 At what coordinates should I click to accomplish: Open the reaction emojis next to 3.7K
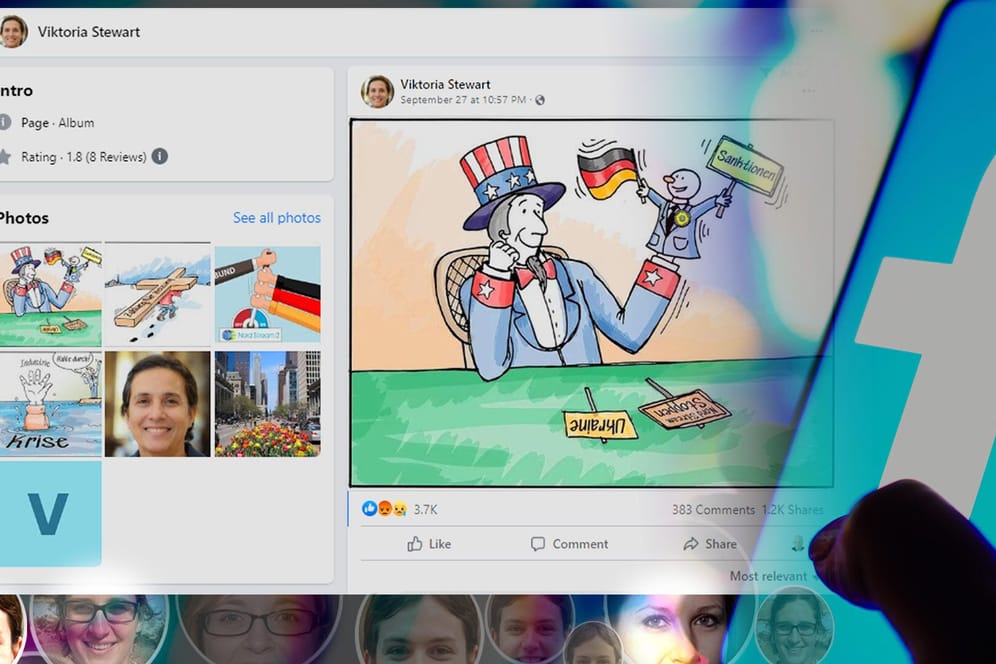(384, 509)
